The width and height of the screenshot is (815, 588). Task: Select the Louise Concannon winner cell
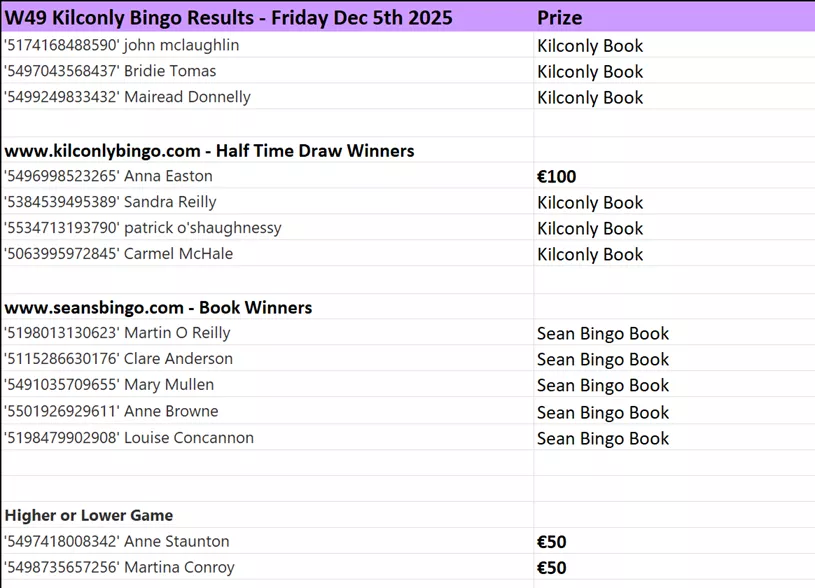coord(129,438)
